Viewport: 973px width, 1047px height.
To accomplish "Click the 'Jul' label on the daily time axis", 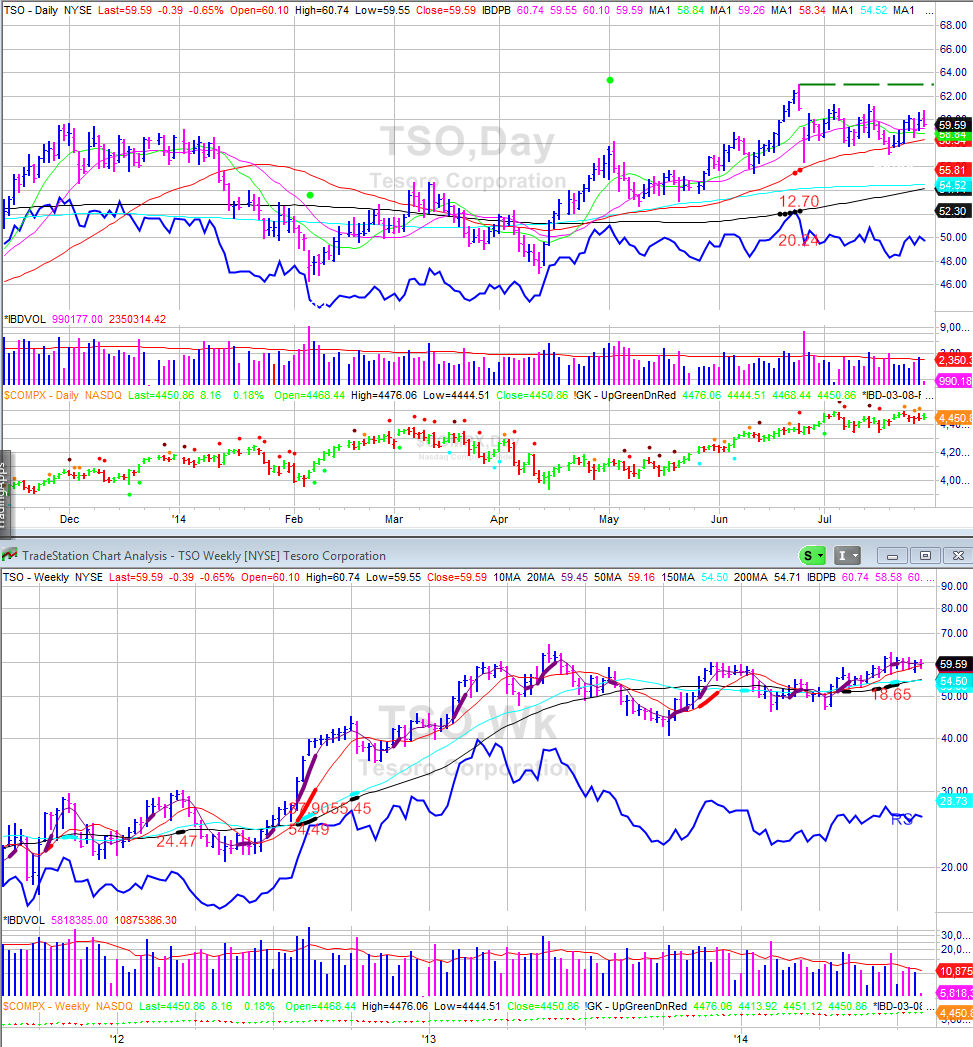I will coord(825,519).
